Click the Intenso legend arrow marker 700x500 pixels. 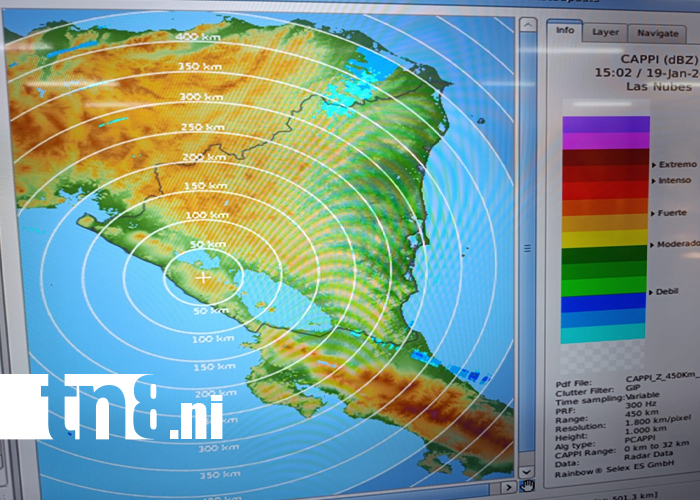(x=654, y=181)
